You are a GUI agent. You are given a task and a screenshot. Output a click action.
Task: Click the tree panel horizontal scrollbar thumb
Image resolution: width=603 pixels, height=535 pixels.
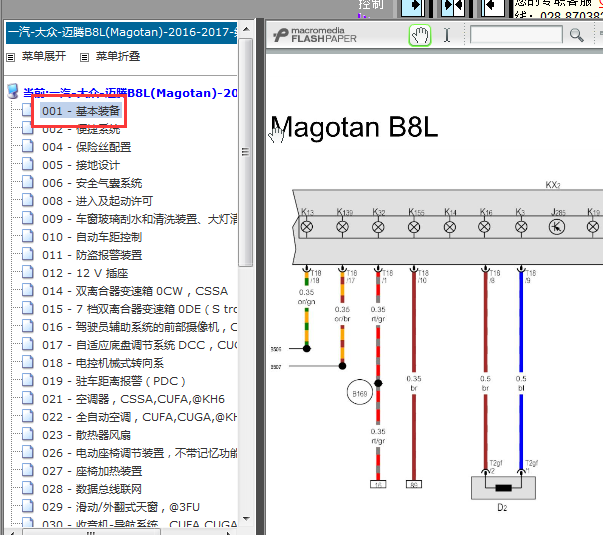(91, 532)
